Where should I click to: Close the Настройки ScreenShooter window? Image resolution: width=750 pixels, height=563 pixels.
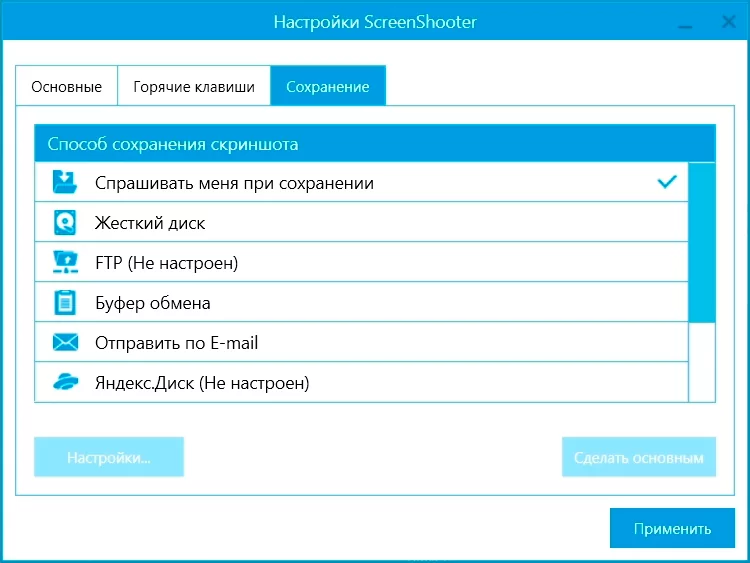[728, 22]
